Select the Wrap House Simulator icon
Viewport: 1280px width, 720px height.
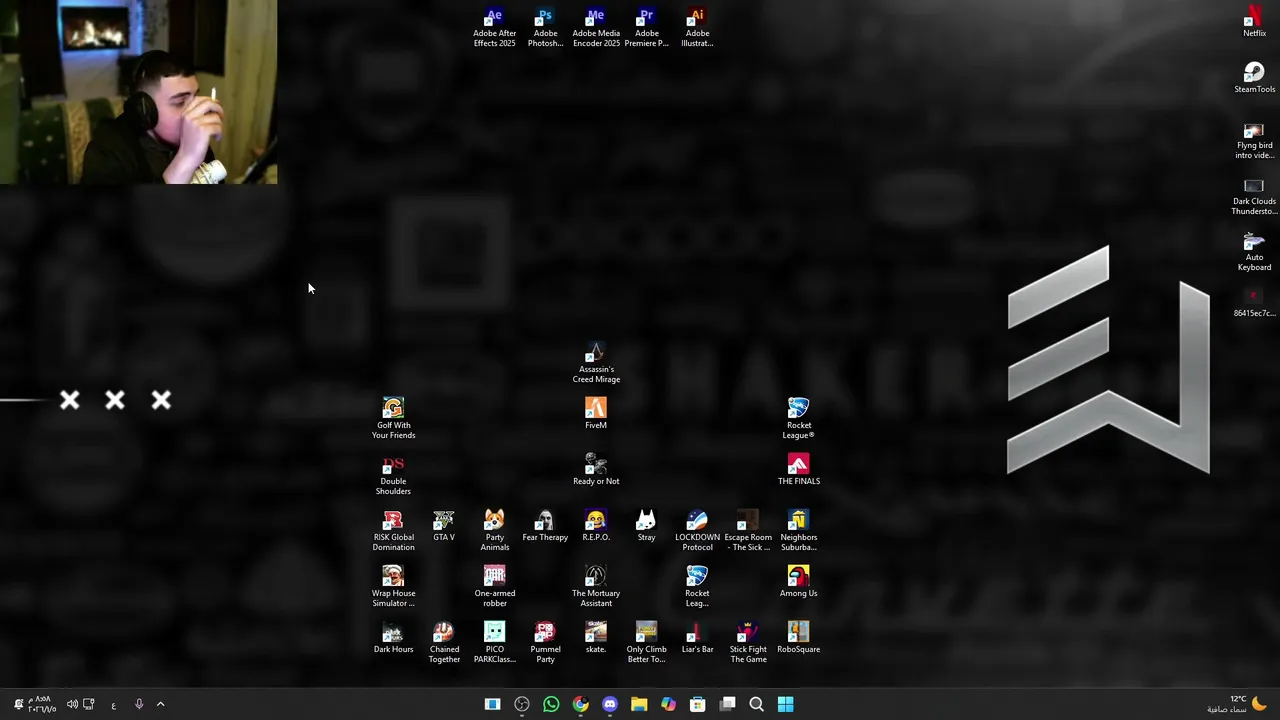[393, 588]
